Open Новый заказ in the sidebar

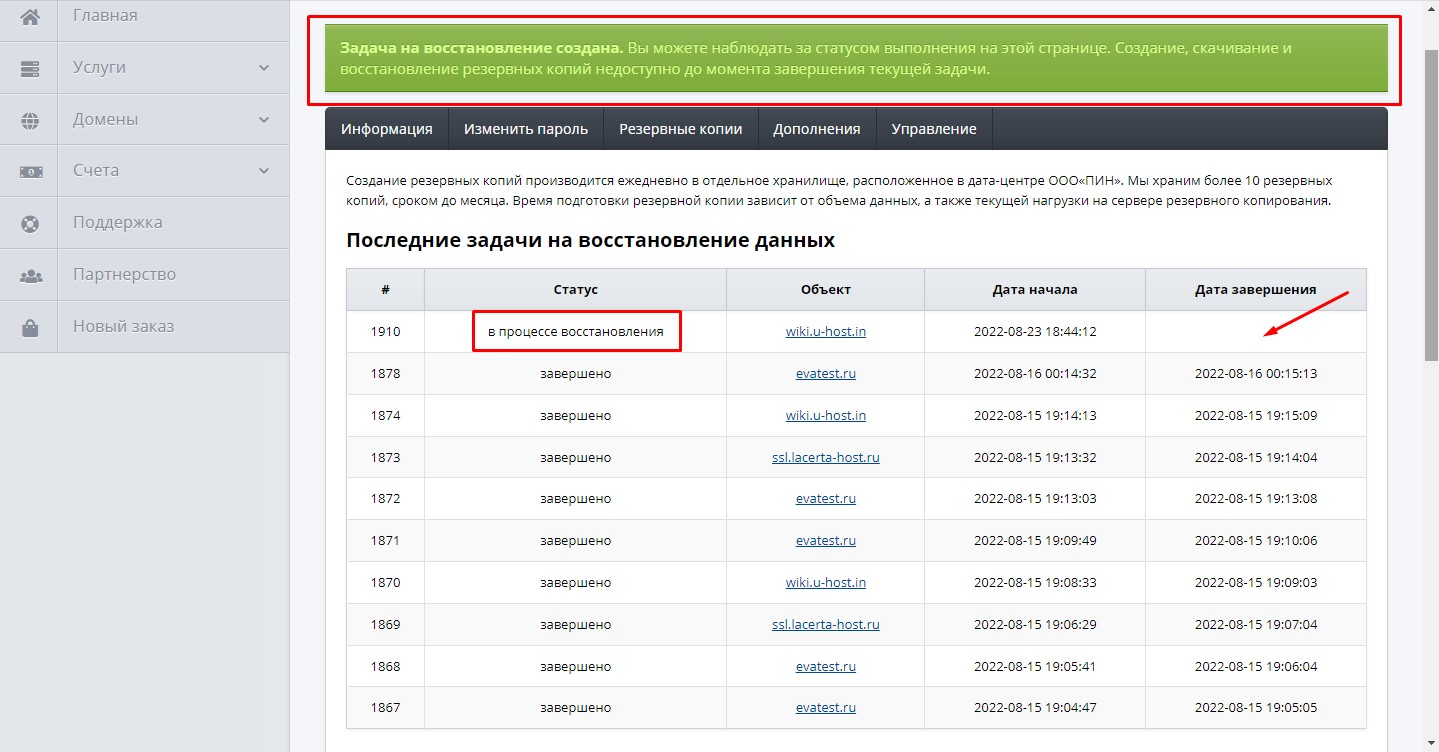click(x=144, y=327)
